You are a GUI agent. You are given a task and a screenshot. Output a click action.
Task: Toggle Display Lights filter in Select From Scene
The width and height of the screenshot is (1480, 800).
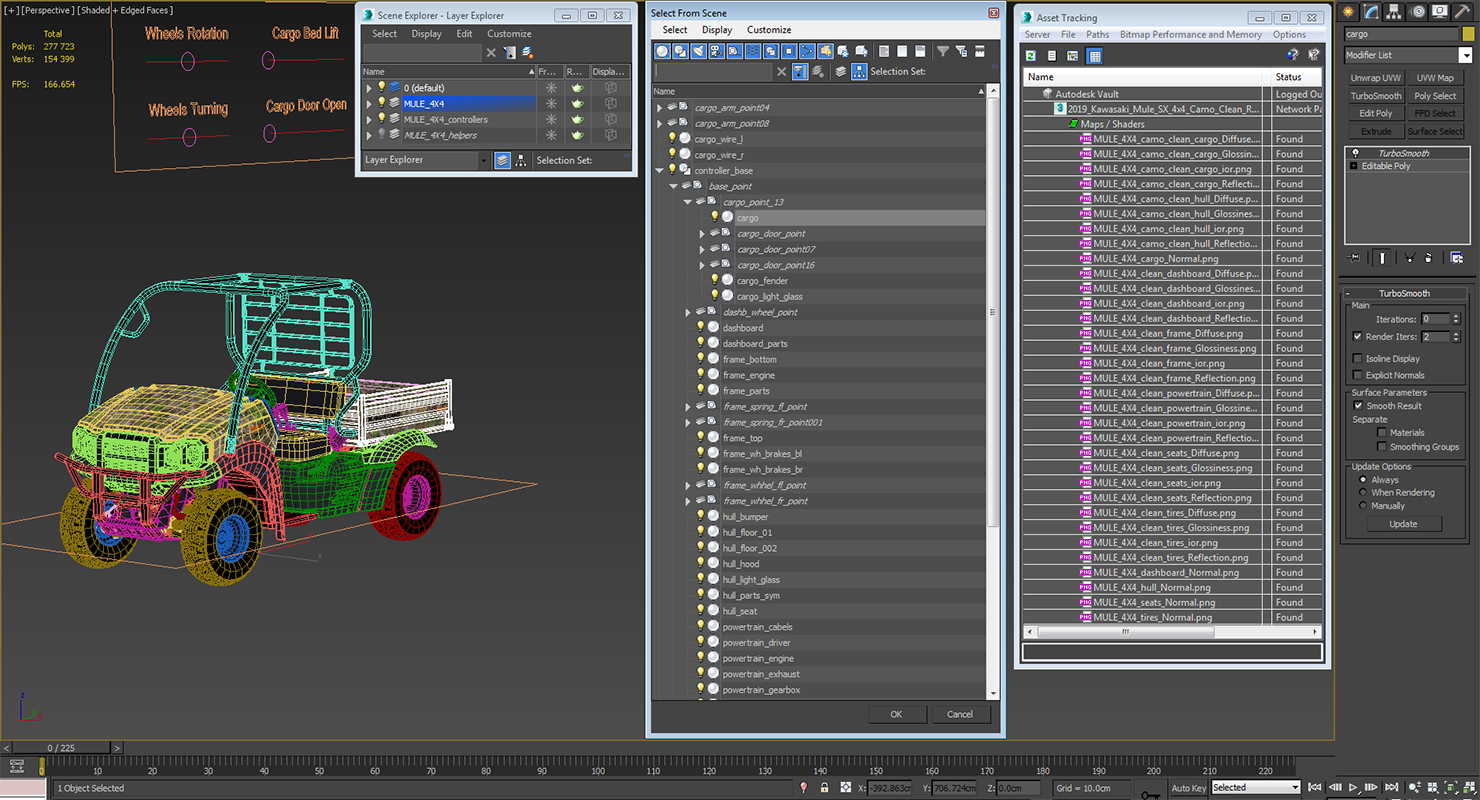[x=698, y=51]
